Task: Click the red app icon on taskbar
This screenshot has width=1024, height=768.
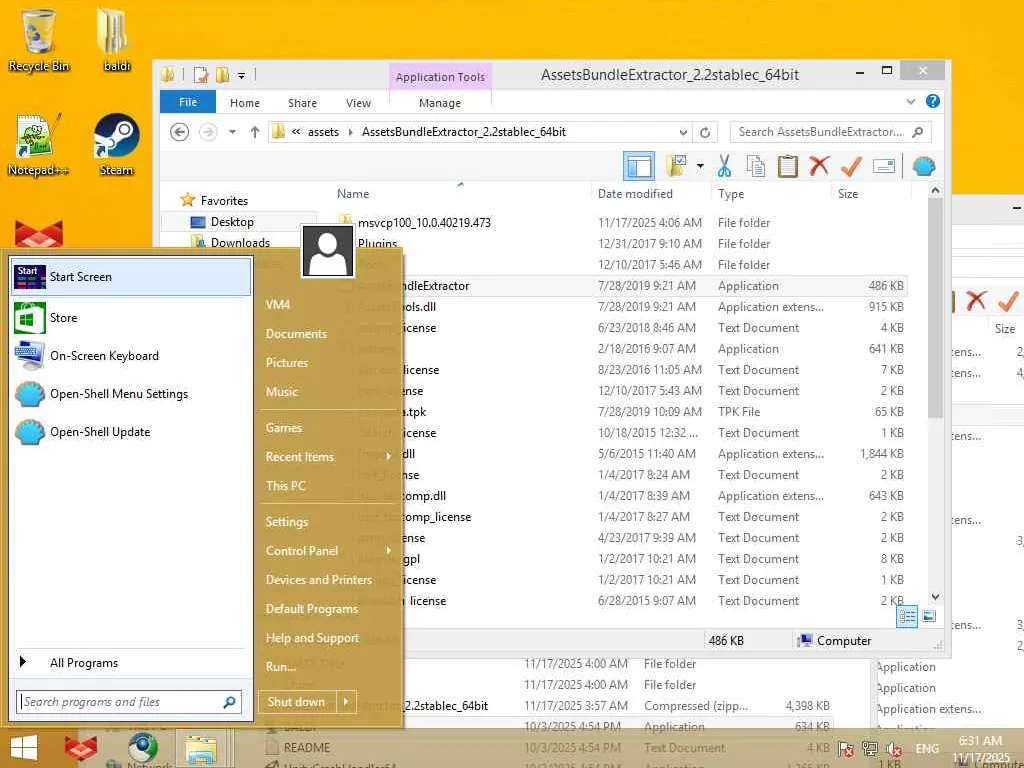Action: pyautogui.click(x=80, y=748)
